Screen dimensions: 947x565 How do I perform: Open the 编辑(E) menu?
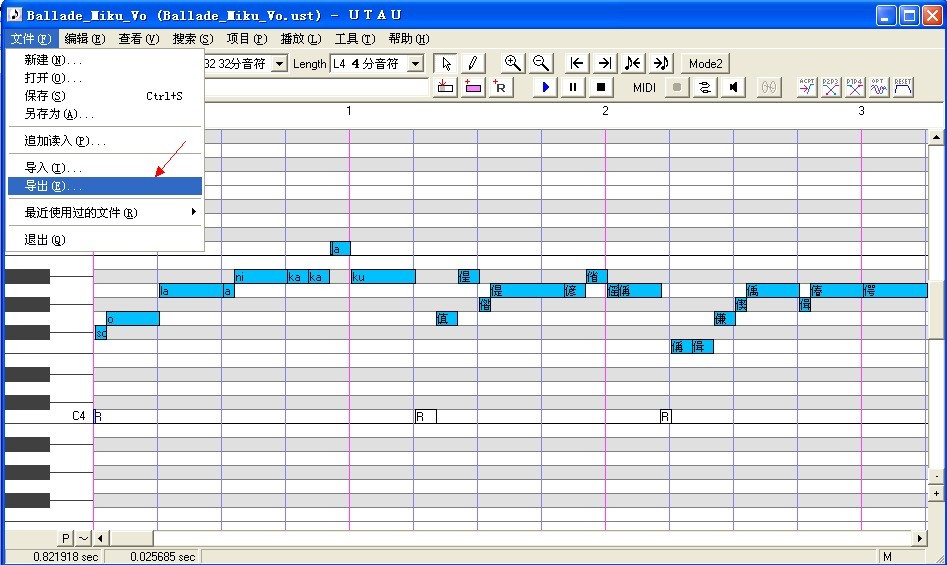point(85,39)
